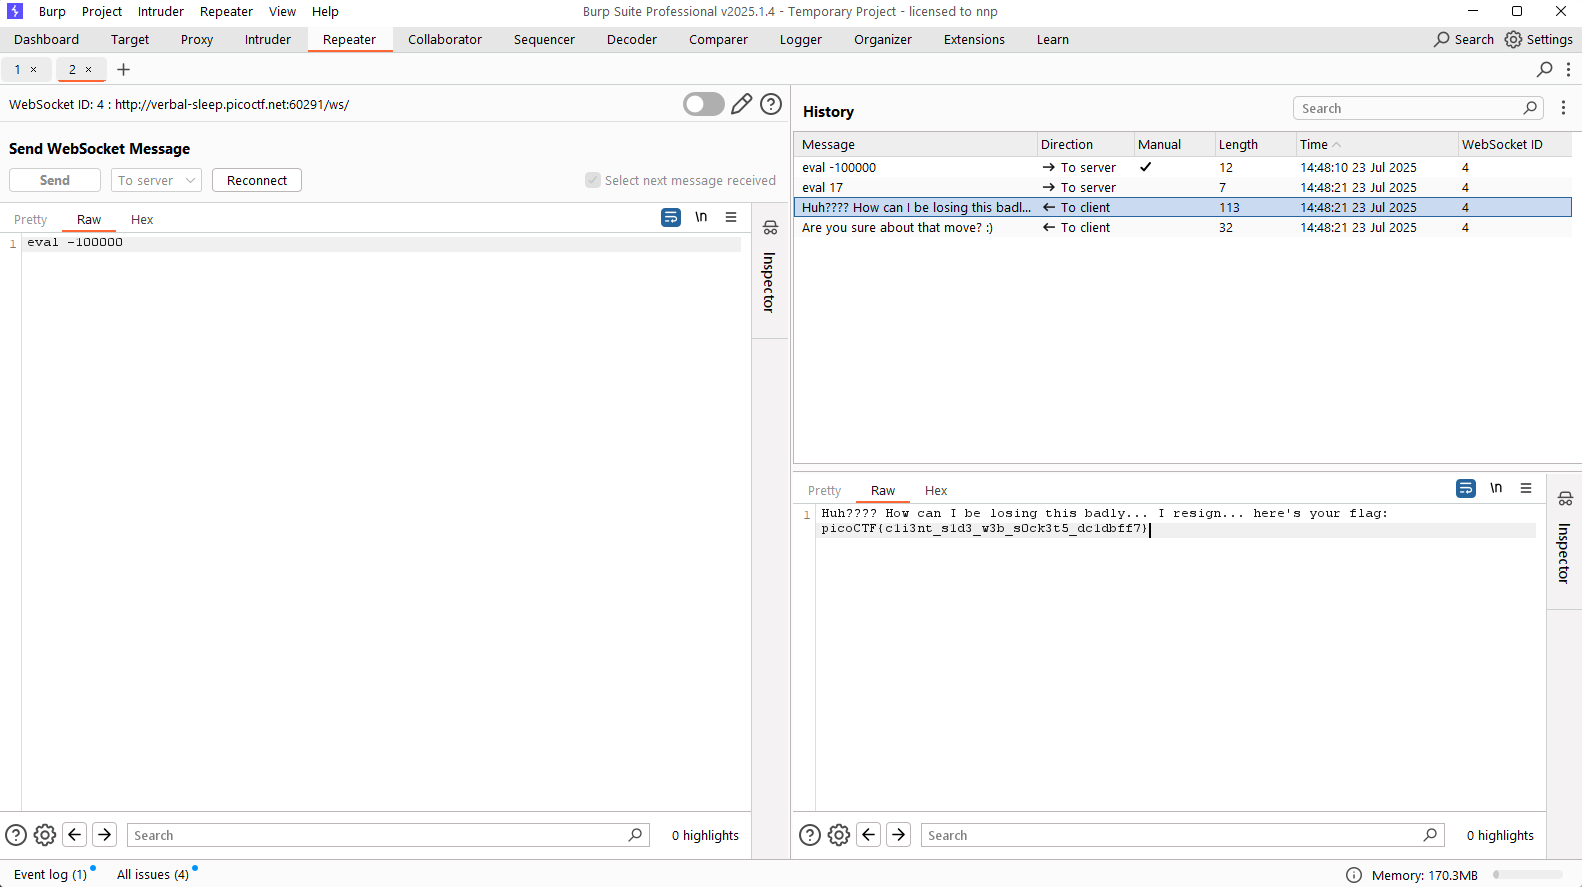Toggle word wrap in history message viewer
Image resolution: width=1582 pixels, height=887 pixels.
(1466, 488)
